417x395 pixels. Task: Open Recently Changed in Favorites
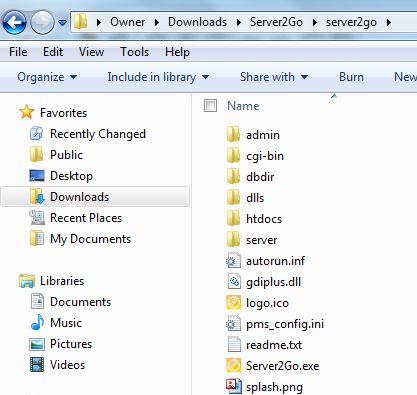point(98,134)
